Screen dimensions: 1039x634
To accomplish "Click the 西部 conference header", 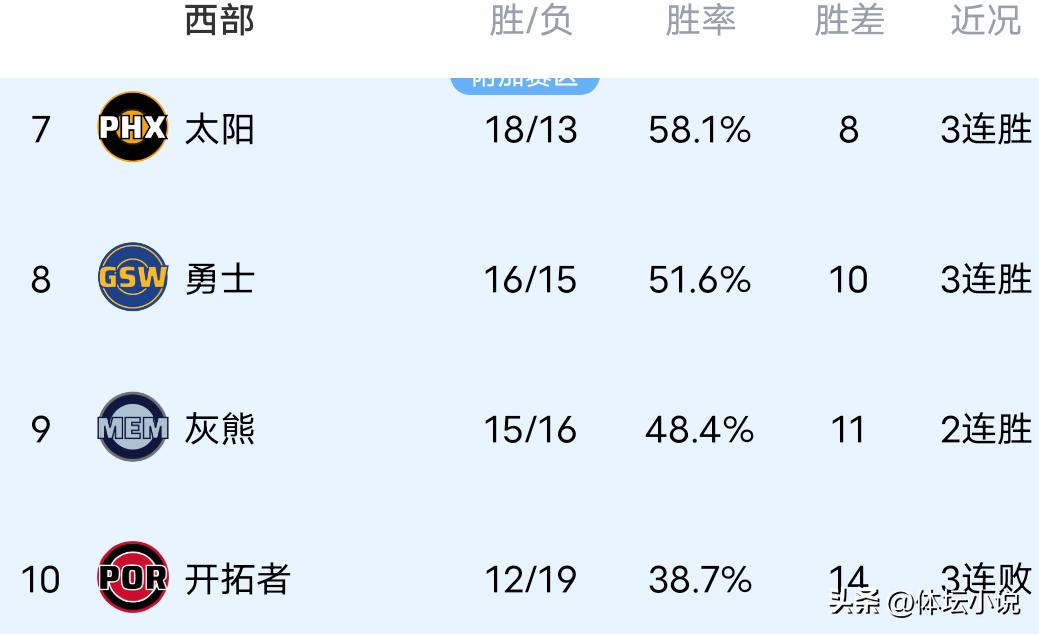I will [x=219, y=20].
